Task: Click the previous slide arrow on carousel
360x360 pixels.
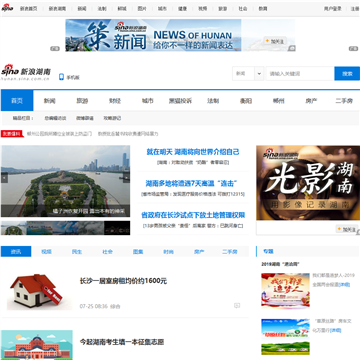Action: [x=4, y=178]
